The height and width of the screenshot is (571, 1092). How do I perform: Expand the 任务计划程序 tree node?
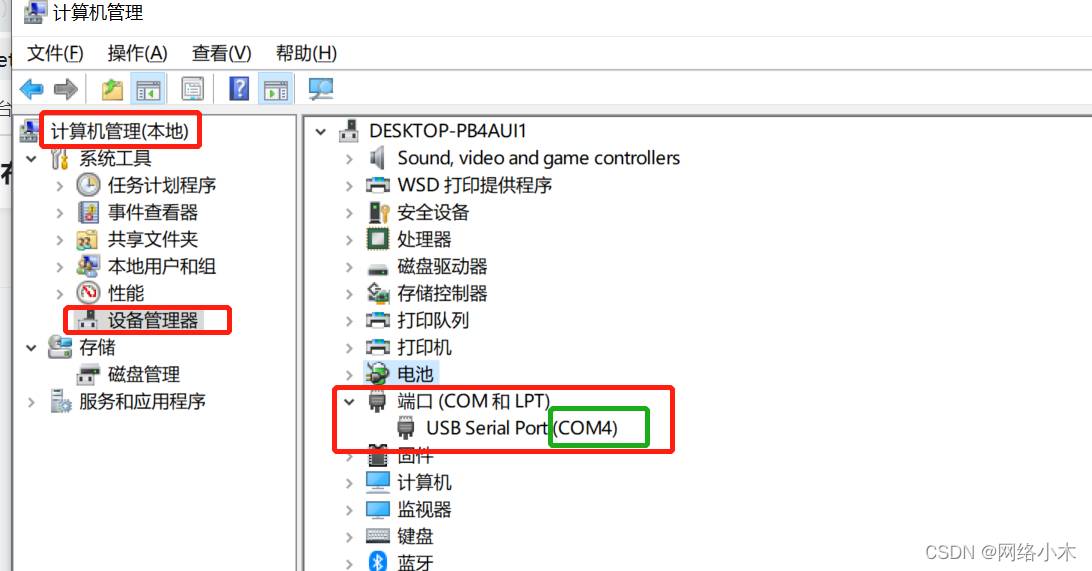[60, 186]
